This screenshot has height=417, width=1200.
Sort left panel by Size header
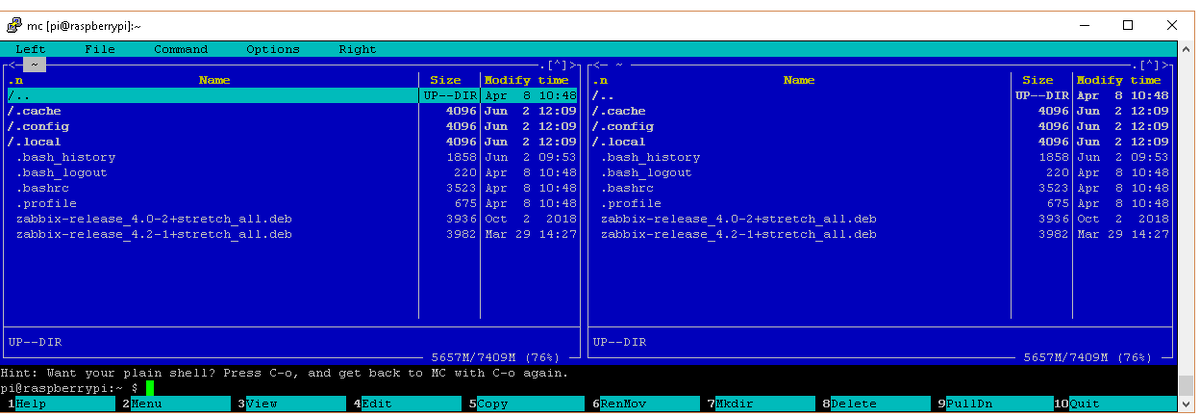pos(446,80)
